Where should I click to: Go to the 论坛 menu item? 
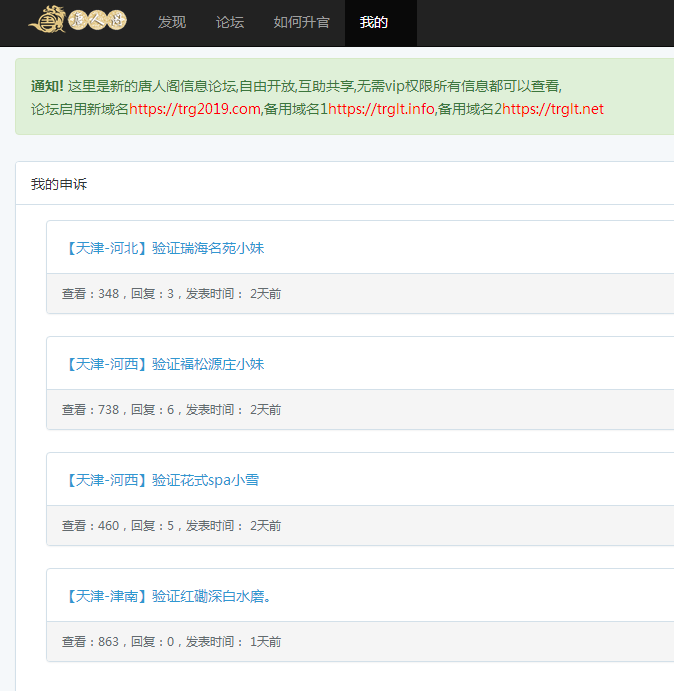[230, 22]
